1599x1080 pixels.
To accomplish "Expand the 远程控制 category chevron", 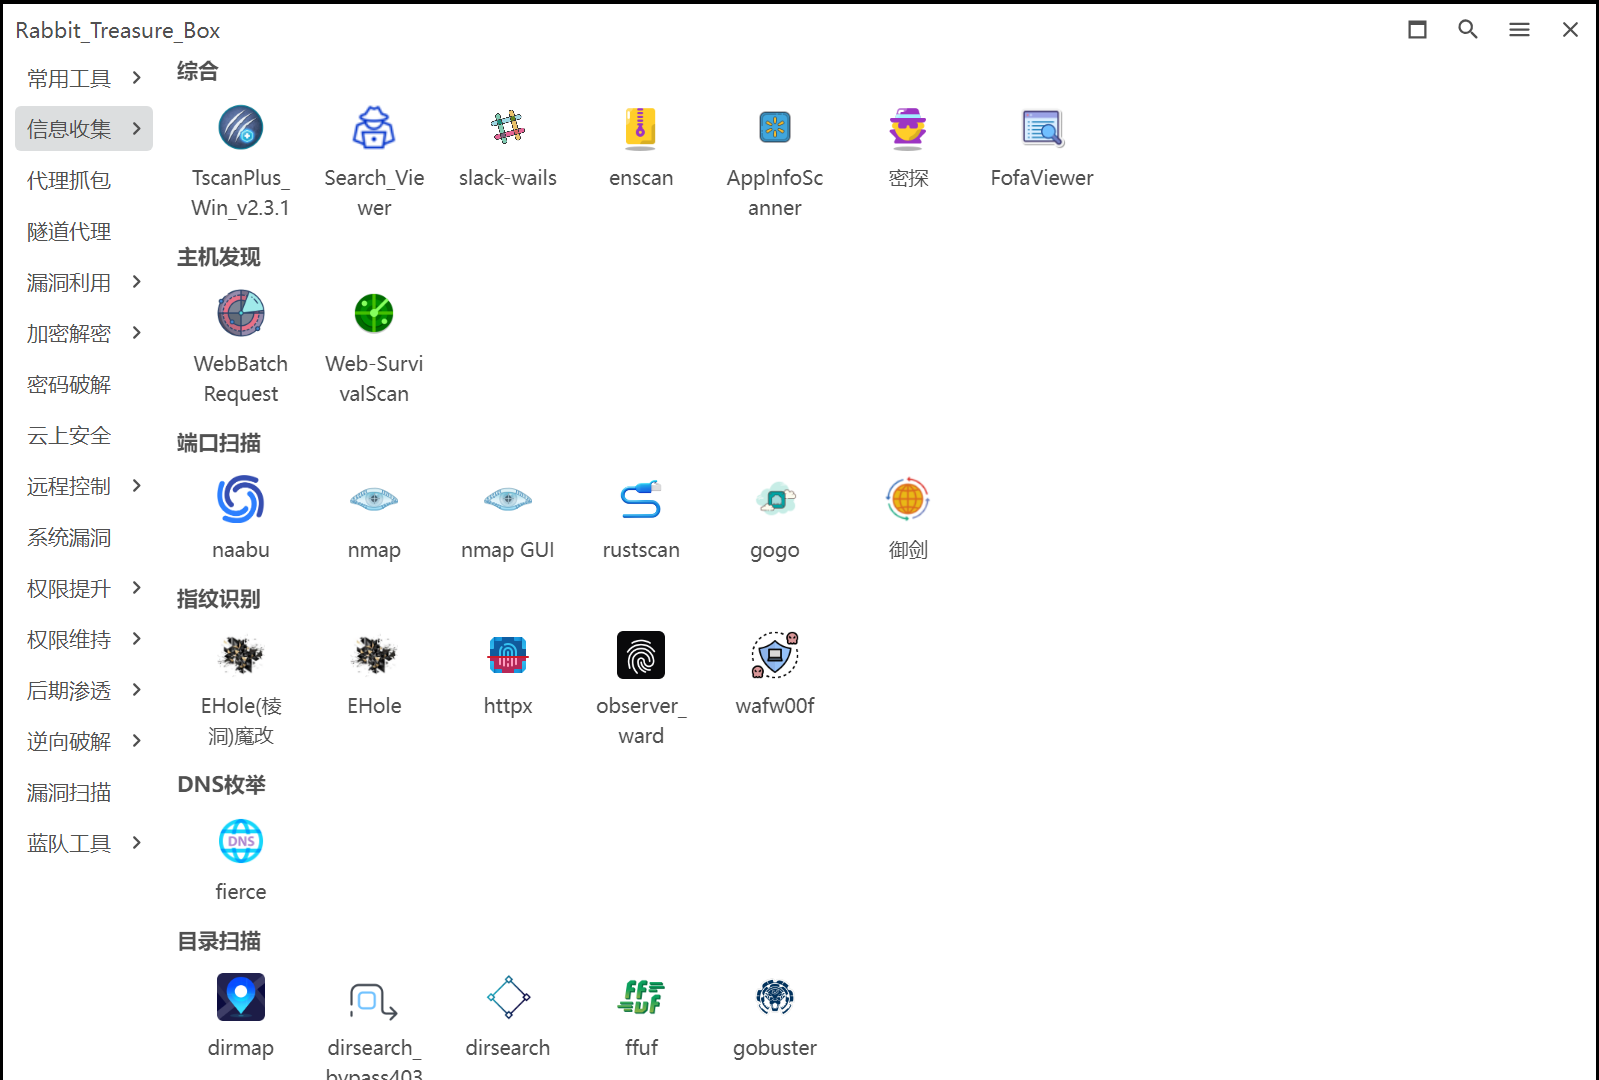I will 137,486.
